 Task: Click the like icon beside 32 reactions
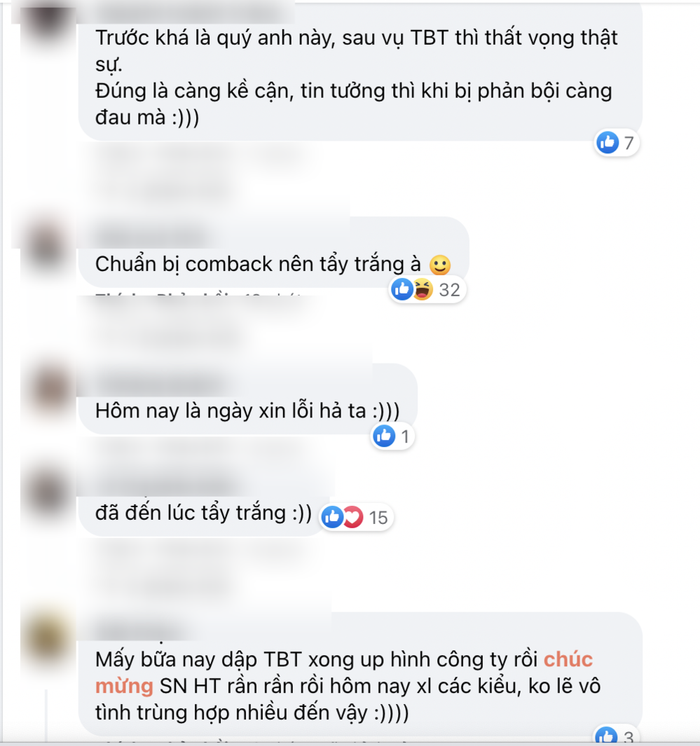point(402,289)
